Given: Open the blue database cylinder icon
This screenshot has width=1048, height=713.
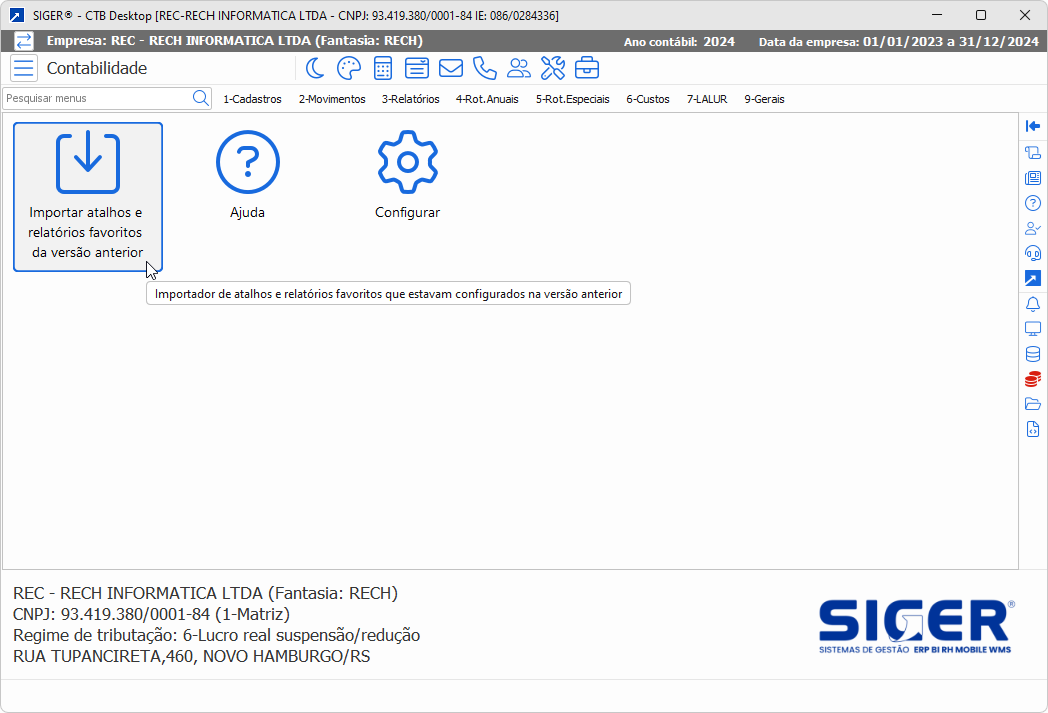Looking at the screenshot, I should click(x=1033, y=354).
